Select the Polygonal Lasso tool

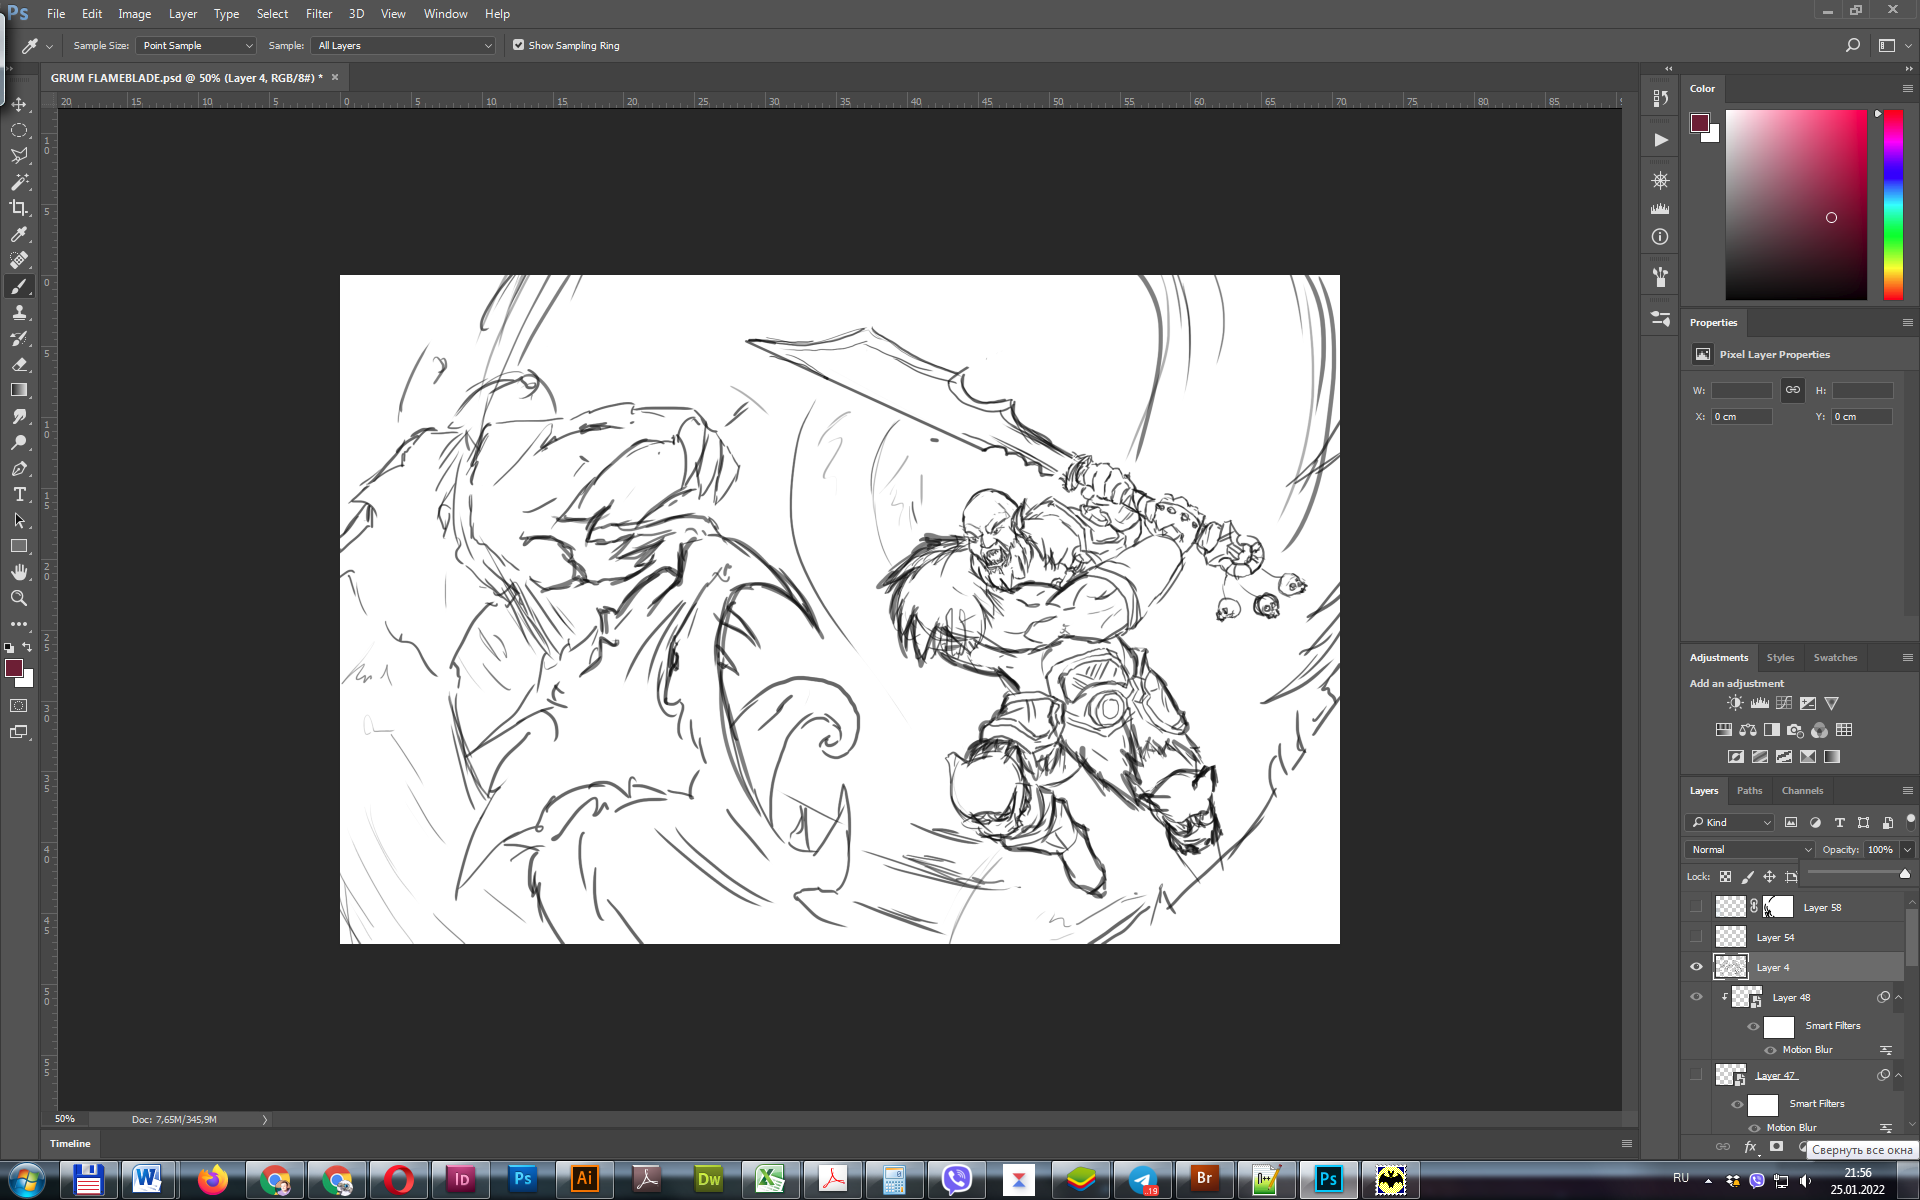pyautogui.click(x=19, y=156)
